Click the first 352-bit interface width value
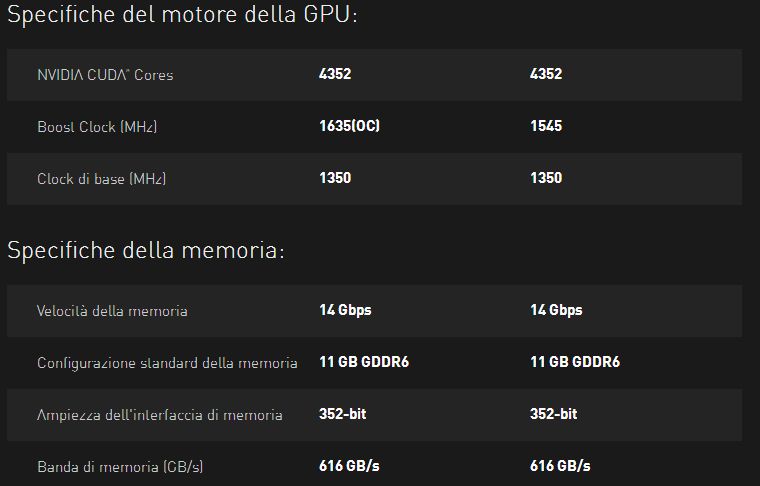Screen dimensions: 760x486 tap(344, 414)
